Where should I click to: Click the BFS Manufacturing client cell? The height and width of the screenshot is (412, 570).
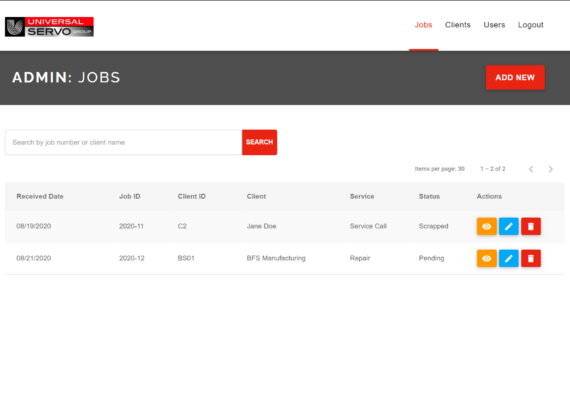click(276, 258)
